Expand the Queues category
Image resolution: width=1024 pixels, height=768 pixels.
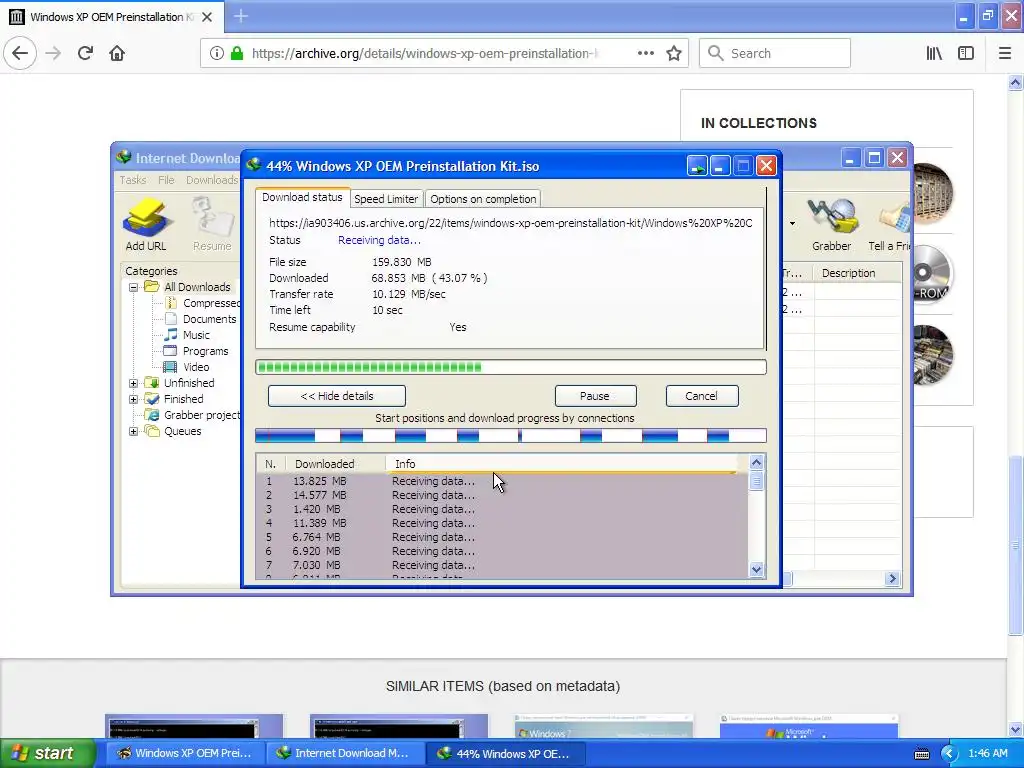(133, 431)
